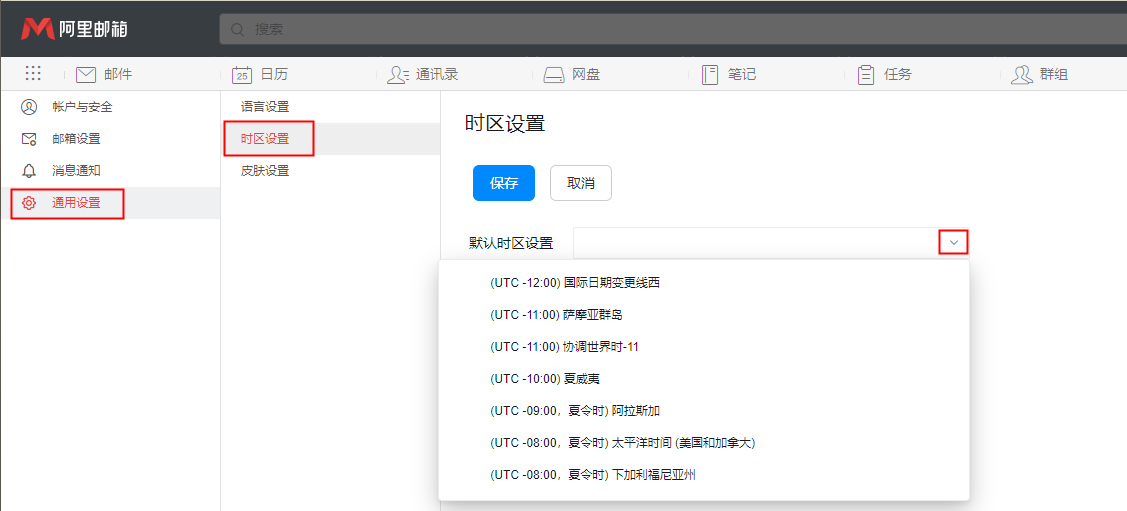Open the Netdisk drive icon
Image resolution: width=1127 pixels, height=511 pixels.
pyautogui.click(x=554, y=74)
